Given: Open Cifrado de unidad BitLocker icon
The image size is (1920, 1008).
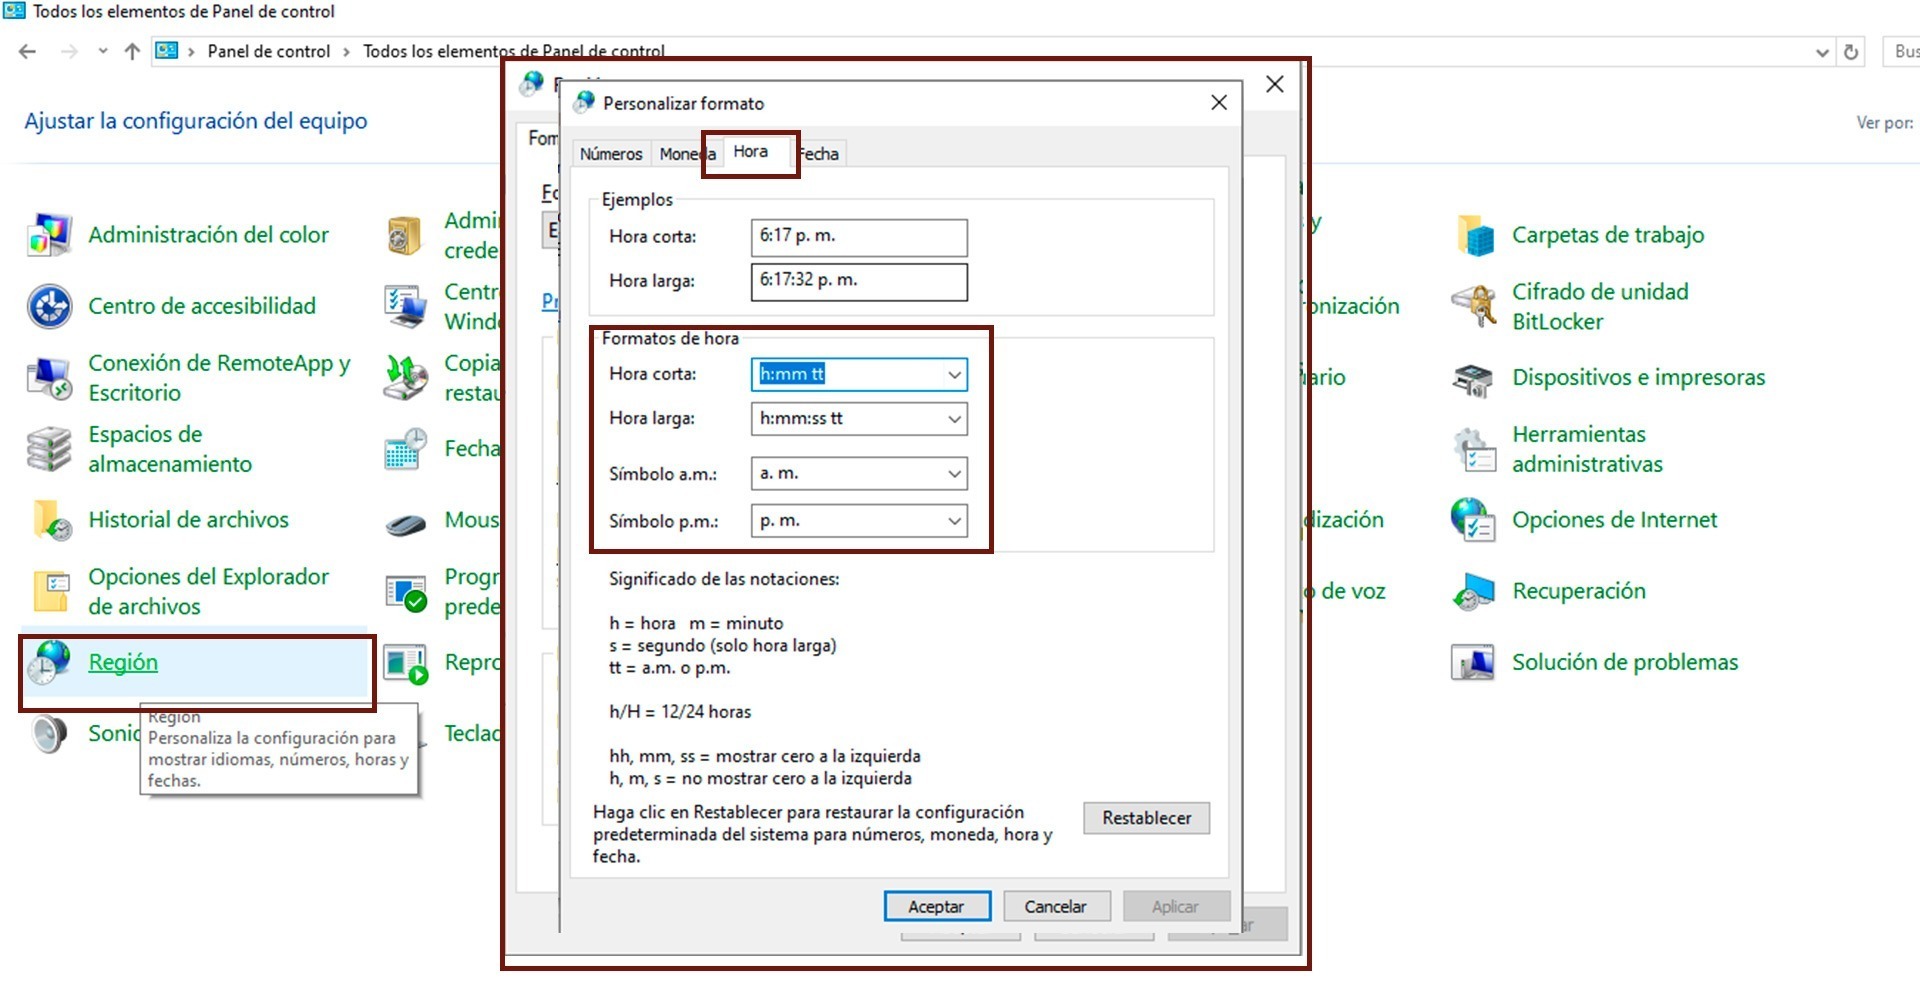Looking at the screenshot, I should (1474, 306).
